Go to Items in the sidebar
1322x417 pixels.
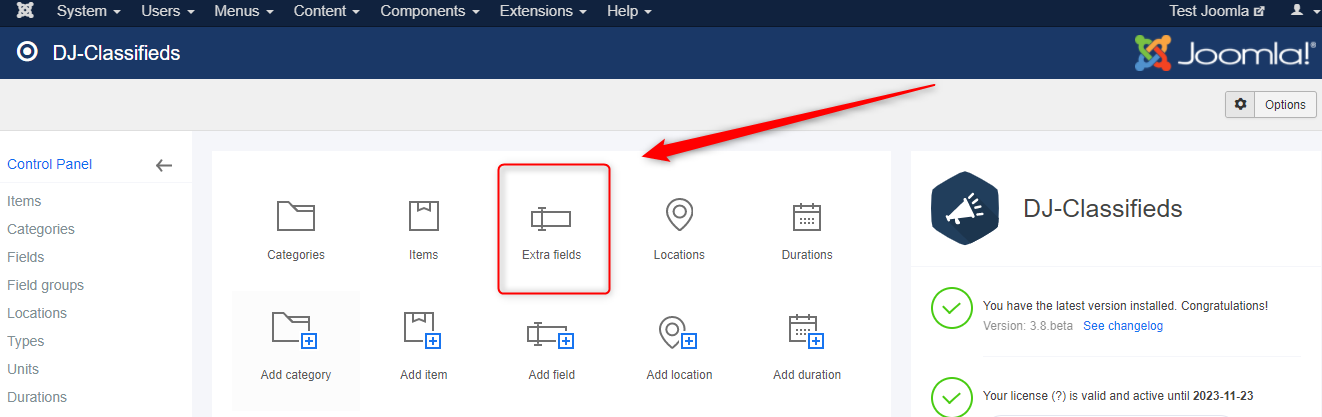coord(24,201)
